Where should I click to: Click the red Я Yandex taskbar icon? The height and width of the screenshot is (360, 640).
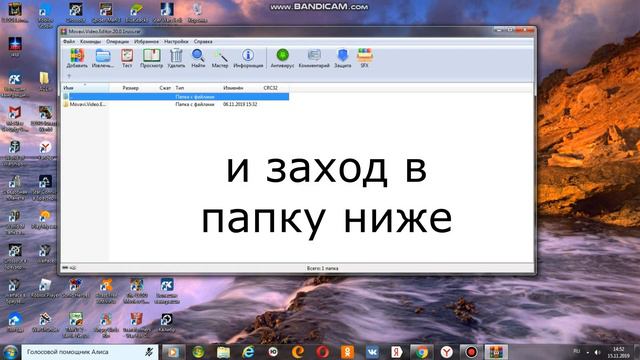tap(397, 352)
